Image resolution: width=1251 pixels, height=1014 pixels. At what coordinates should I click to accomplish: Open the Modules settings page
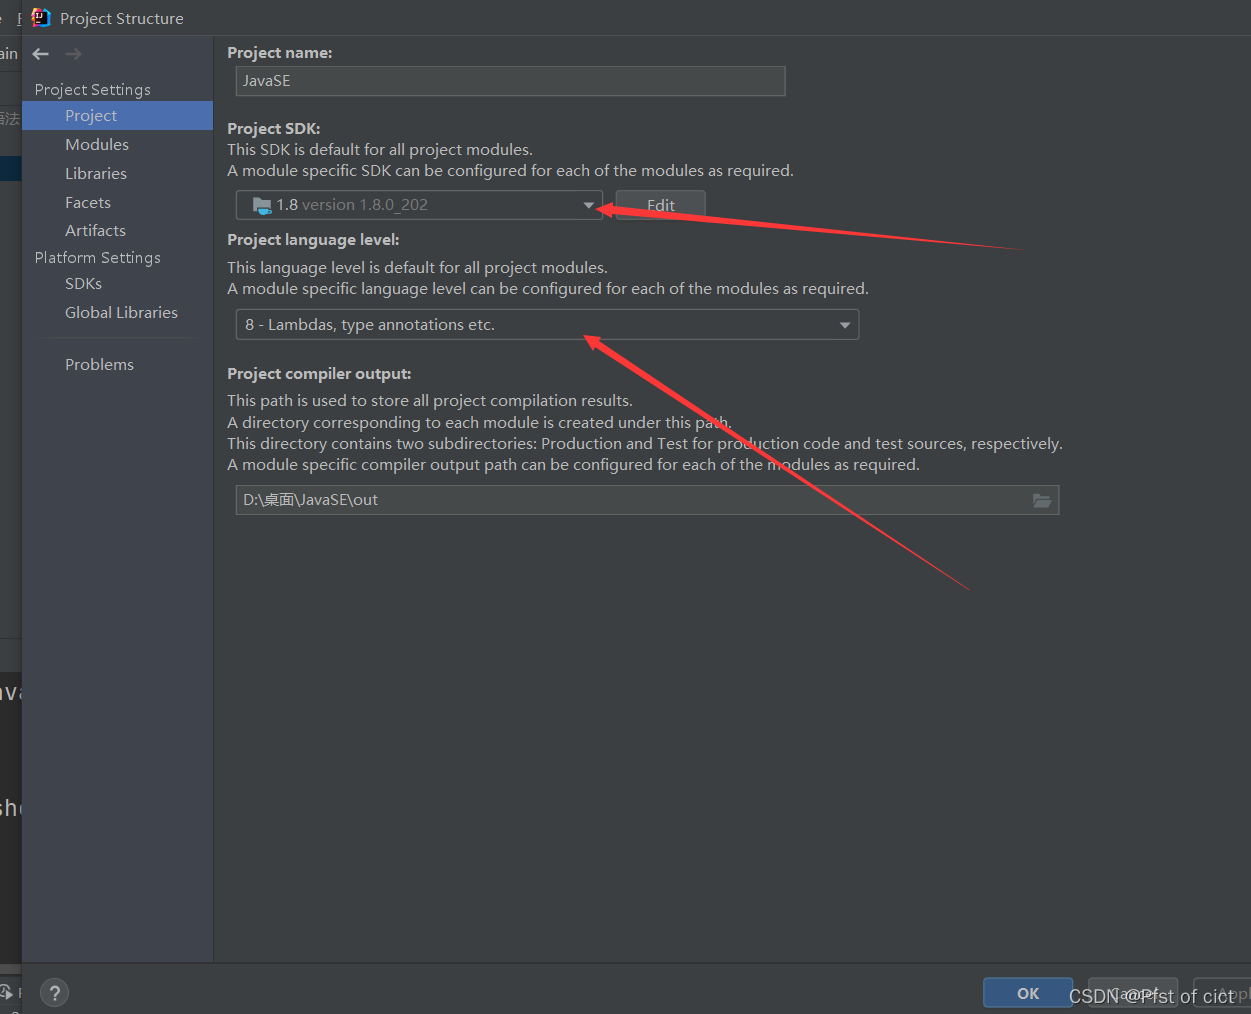pyautogui.click(x=97, y=145)
